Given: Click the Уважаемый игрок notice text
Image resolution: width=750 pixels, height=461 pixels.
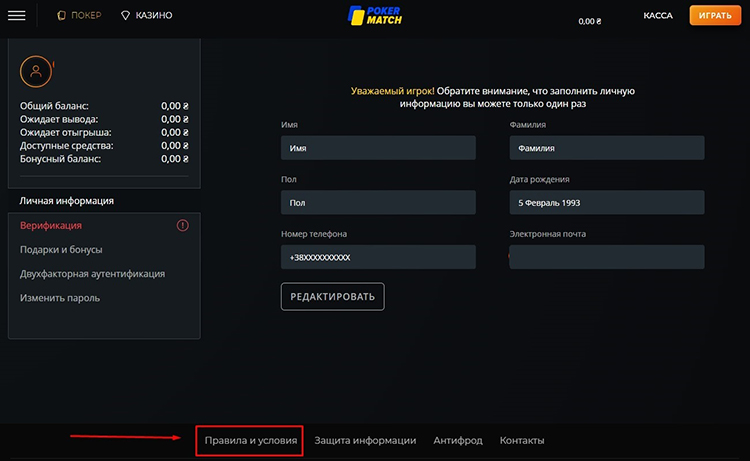Looking at the screenshot, I should pyautogui.click(x=493, y=97).
